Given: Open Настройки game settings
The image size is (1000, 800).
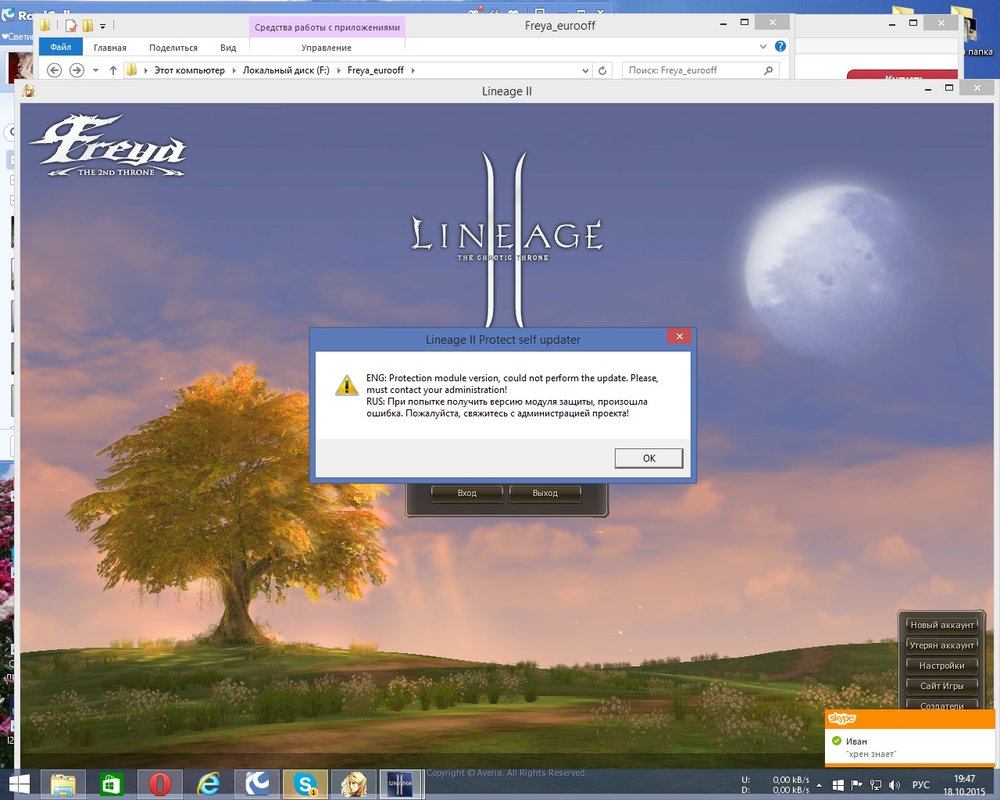Looking at the screenshot, I should tap(941, 665).
